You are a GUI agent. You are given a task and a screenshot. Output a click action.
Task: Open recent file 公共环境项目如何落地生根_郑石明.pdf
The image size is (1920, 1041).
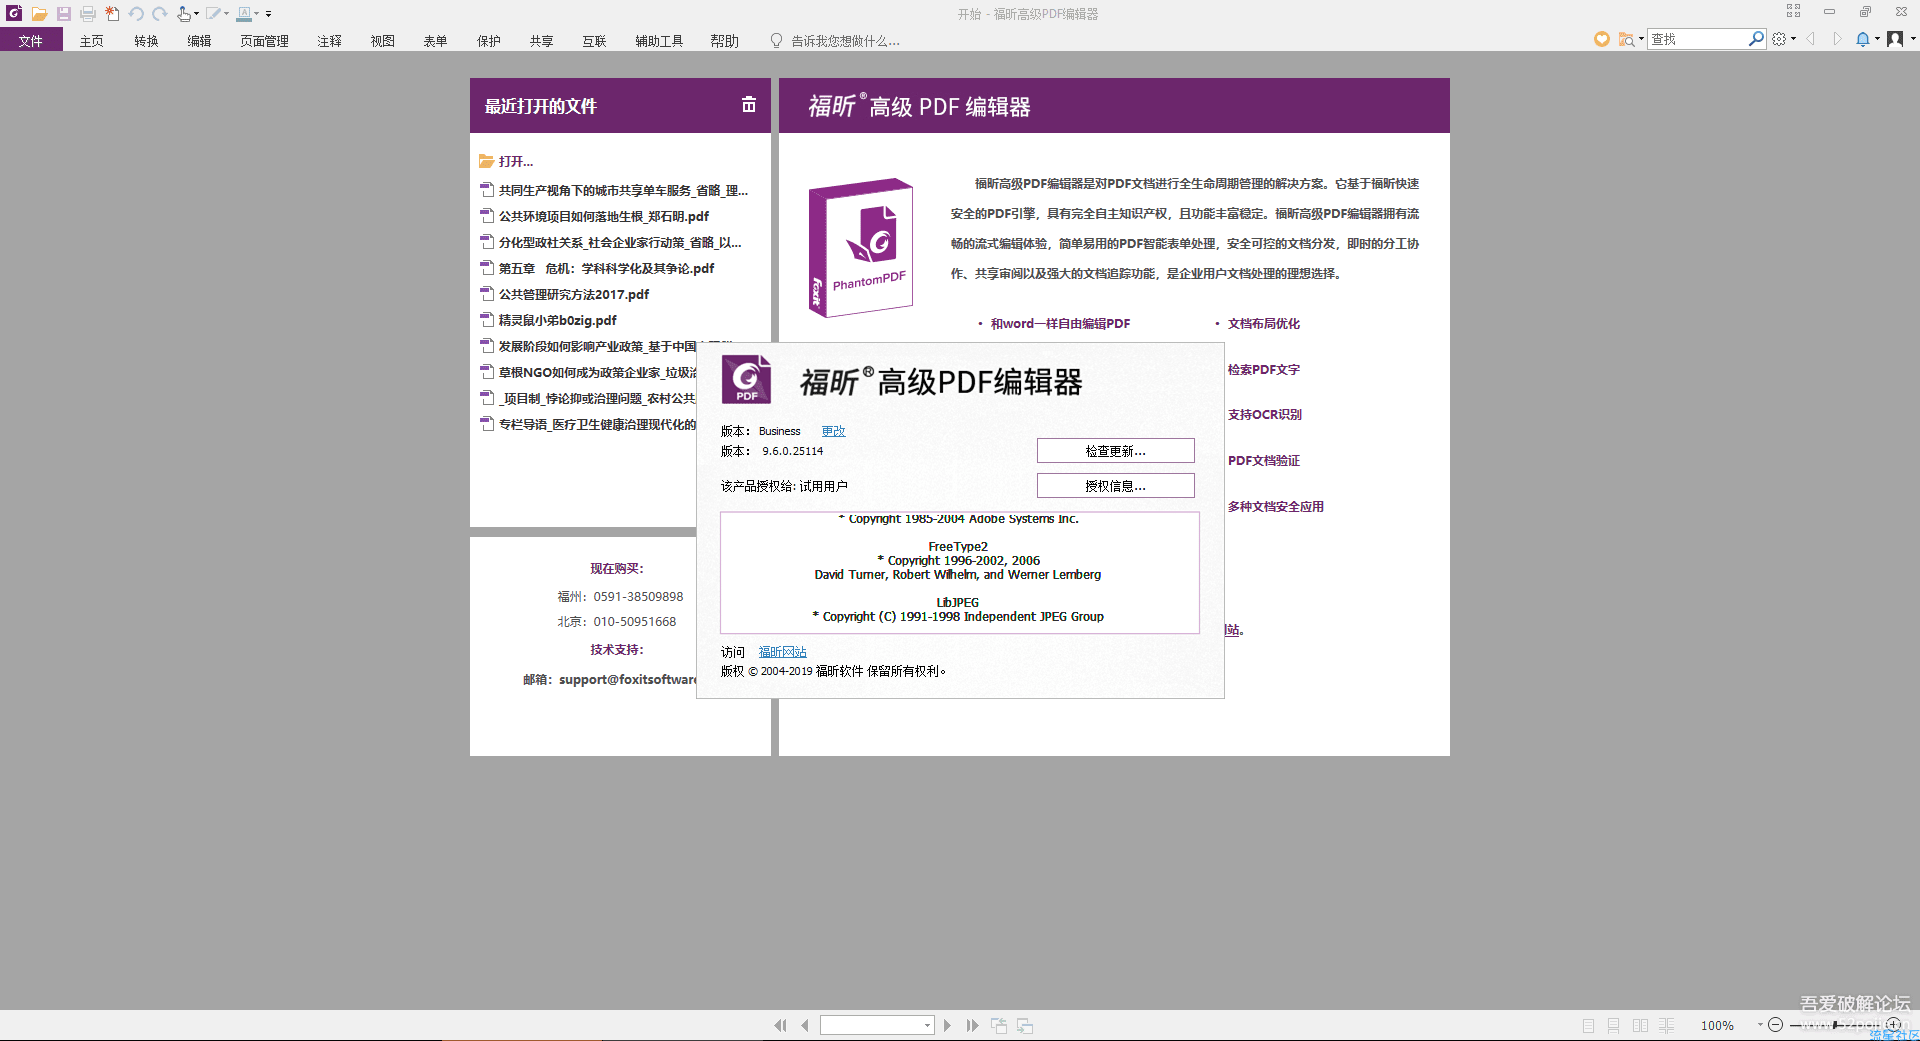[x=603, y=216]
